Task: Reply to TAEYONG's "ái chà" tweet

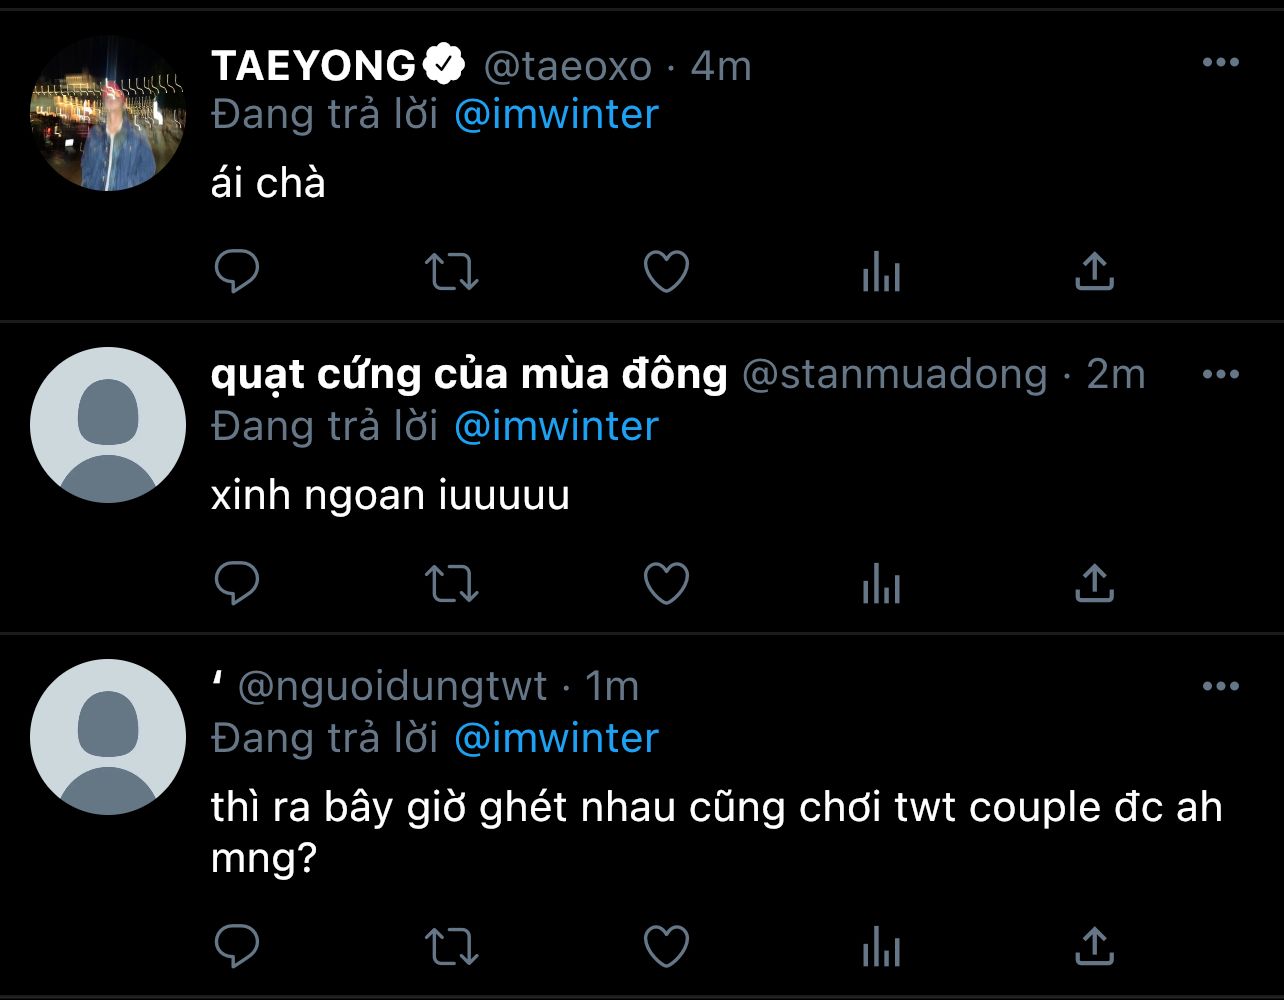Action: [x=237, y=271]
